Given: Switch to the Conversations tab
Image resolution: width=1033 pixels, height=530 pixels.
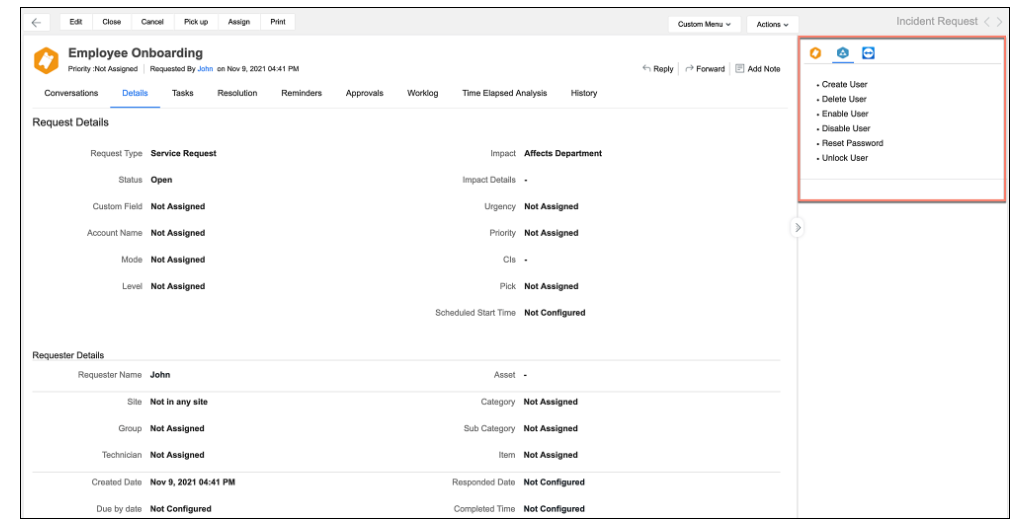Looking at the screenshot, I should pyautogui.click(x=71, y=93).
